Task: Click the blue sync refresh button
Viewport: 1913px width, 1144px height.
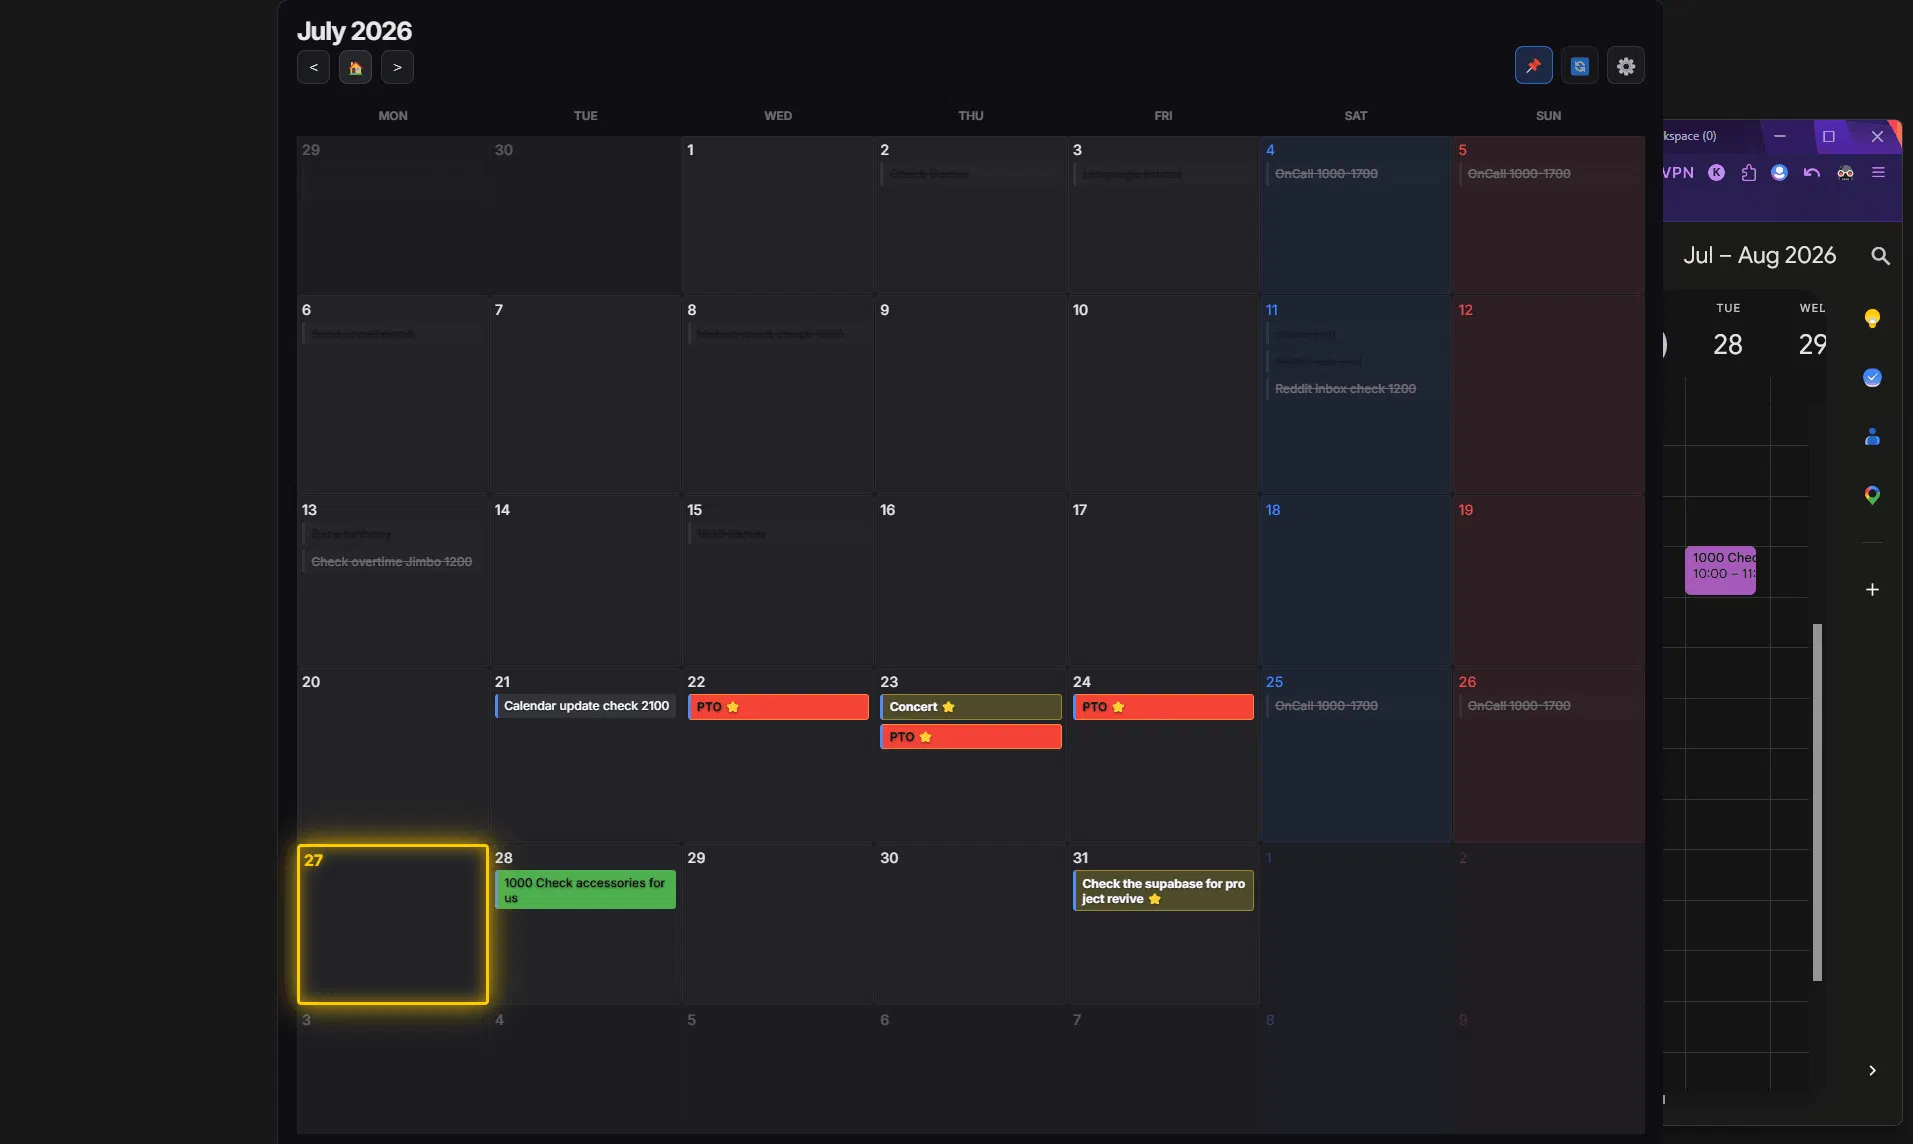Action: [x=1579, y=66]
